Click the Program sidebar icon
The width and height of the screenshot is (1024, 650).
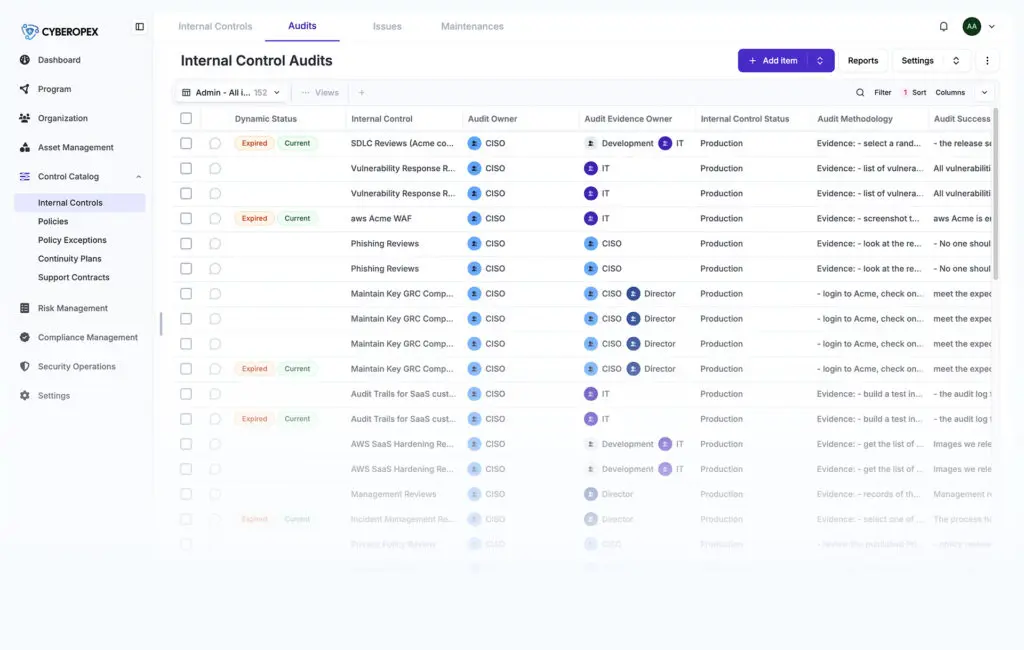point(25,89)
